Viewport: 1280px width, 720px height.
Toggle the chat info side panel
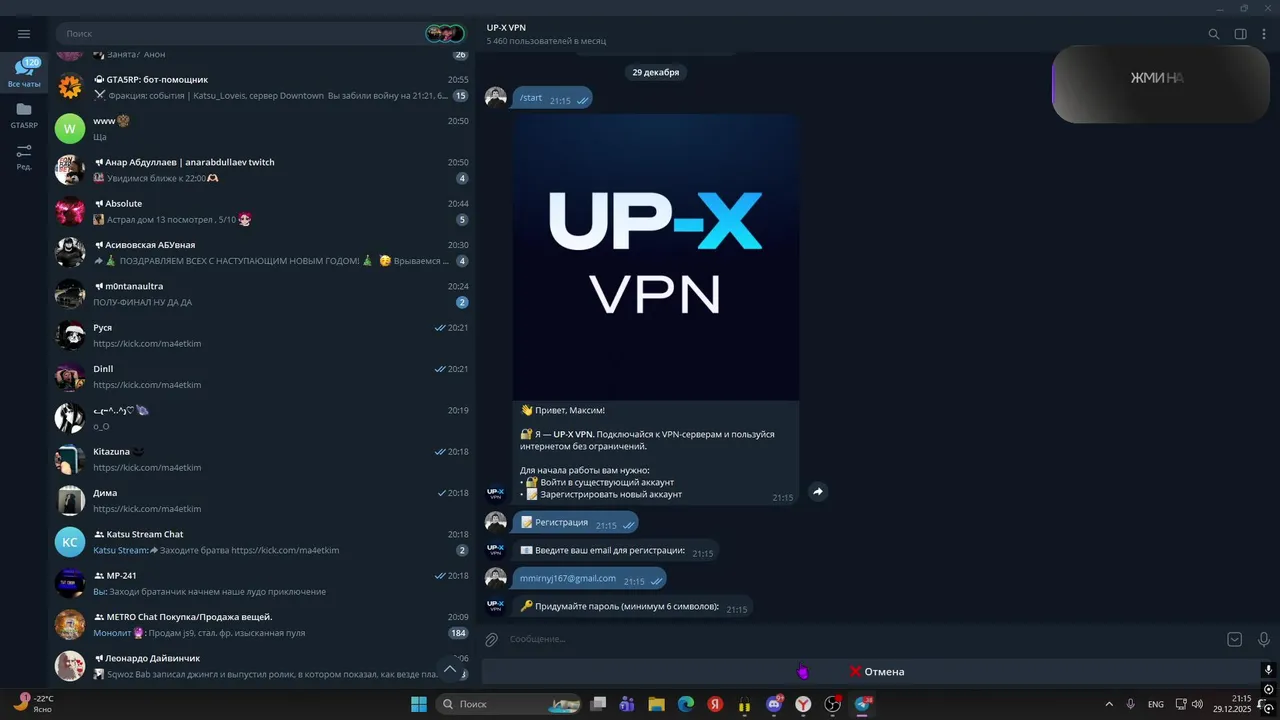[x=1240, y=34]
